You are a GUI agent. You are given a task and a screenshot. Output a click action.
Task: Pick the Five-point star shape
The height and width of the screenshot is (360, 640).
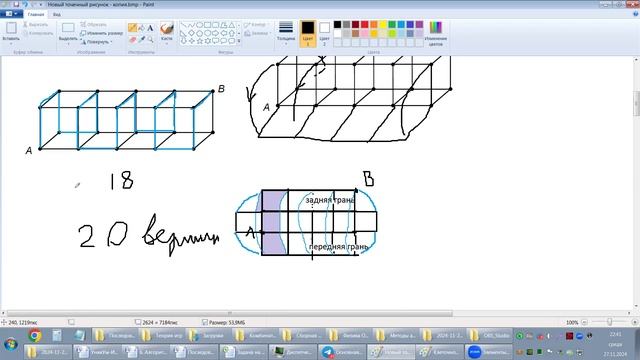tap(200, 41)
